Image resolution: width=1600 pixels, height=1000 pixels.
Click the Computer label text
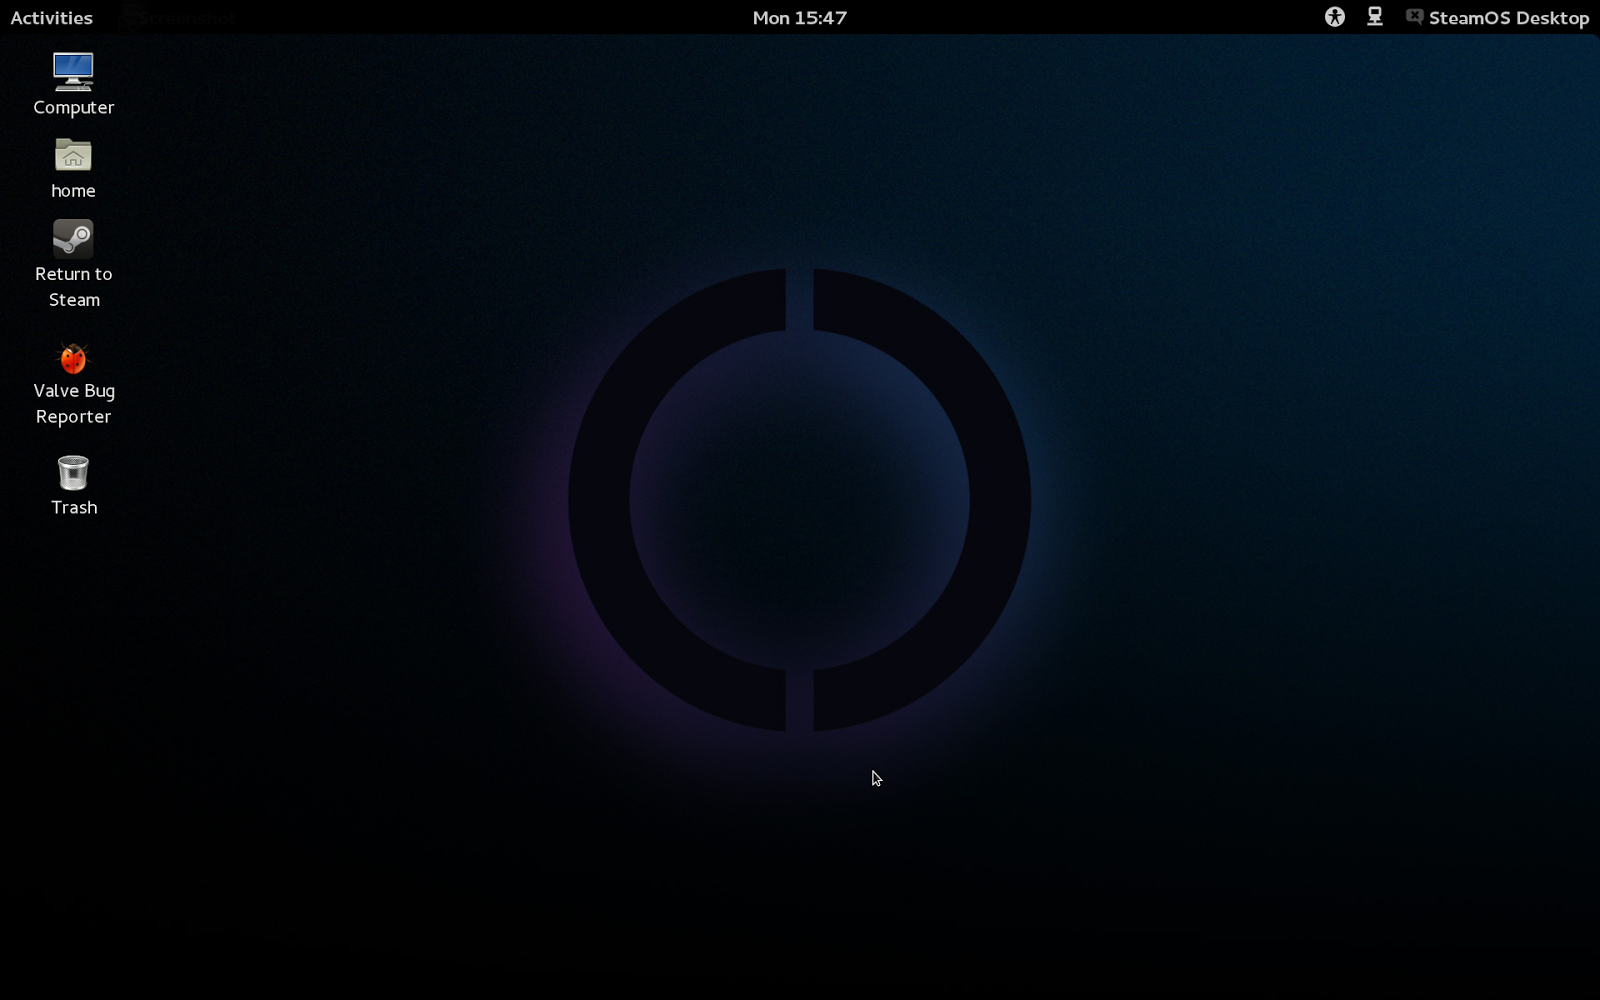click(74, 107)
